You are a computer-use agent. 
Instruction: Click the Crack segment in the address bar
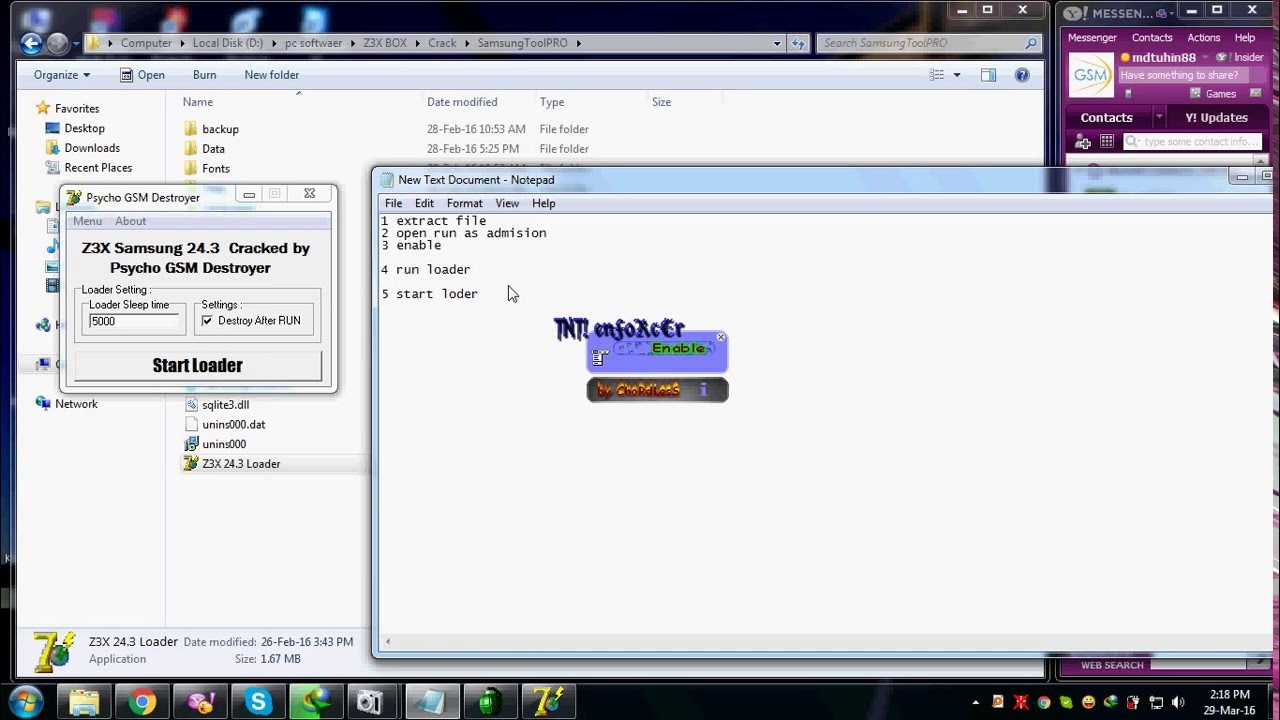[x=442, y=43]
